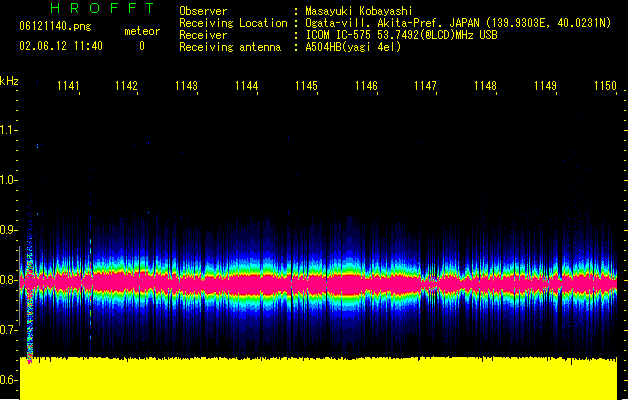Click the 0.6 frequency axis label
This screenshot has width=629, height=400.
(7, 380)
